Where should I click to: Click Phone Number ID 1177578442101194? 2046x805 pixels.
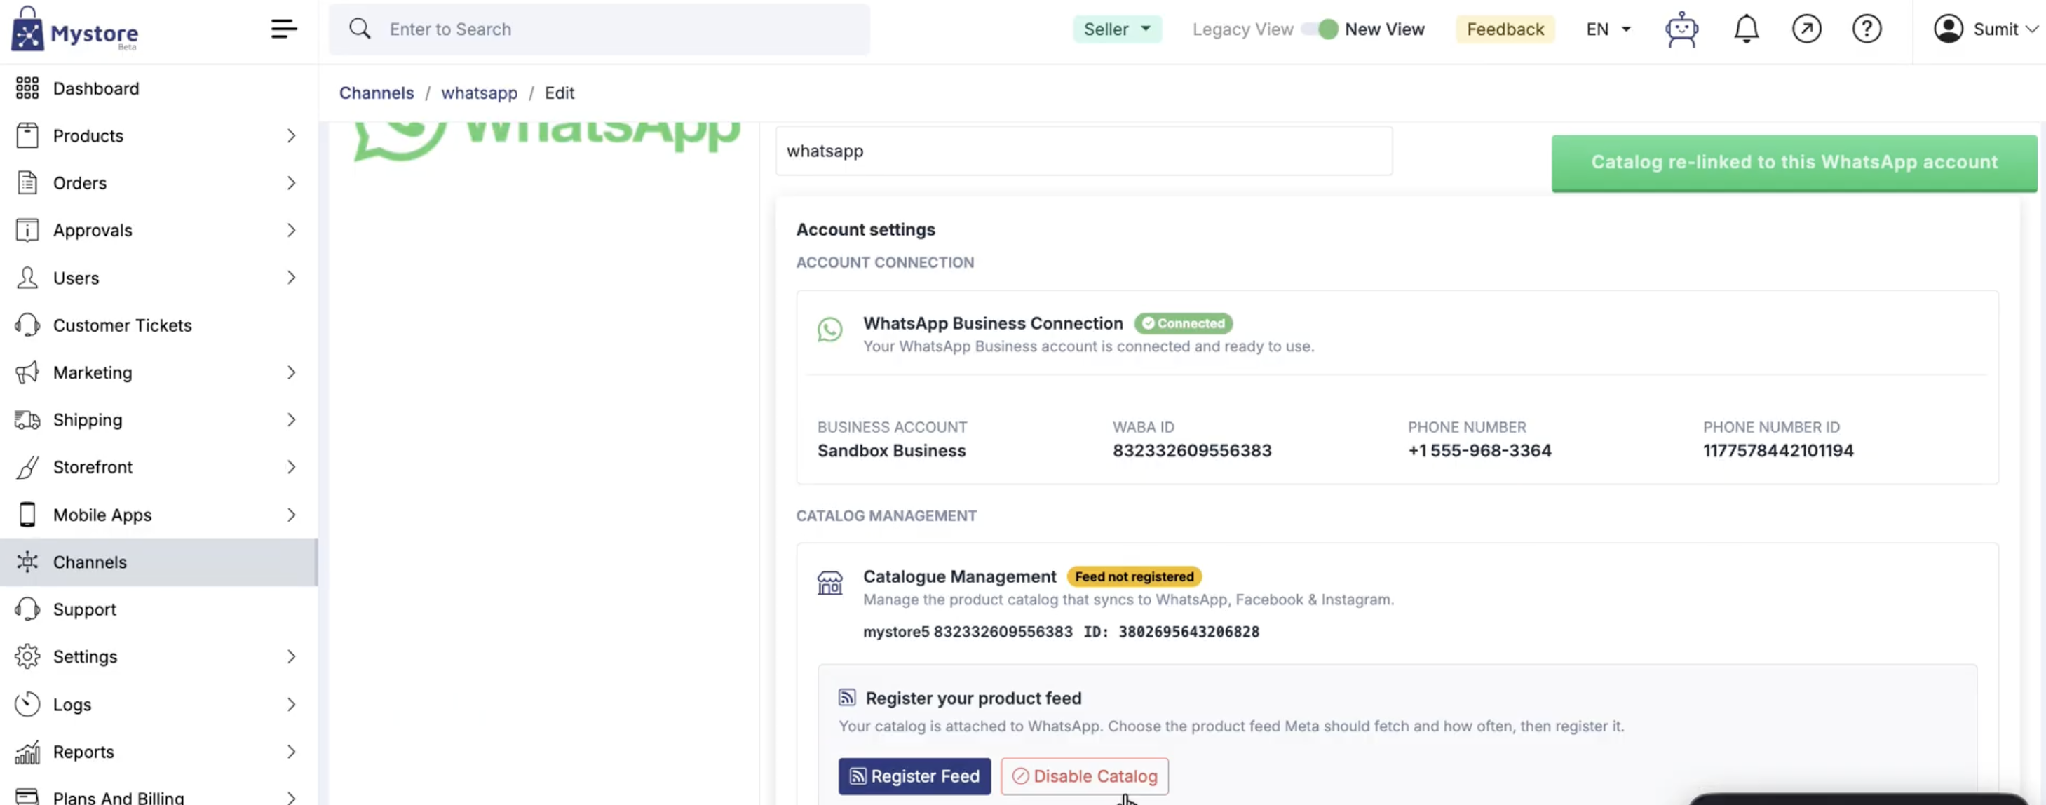pyautogui.click(x=1778, y=450)
